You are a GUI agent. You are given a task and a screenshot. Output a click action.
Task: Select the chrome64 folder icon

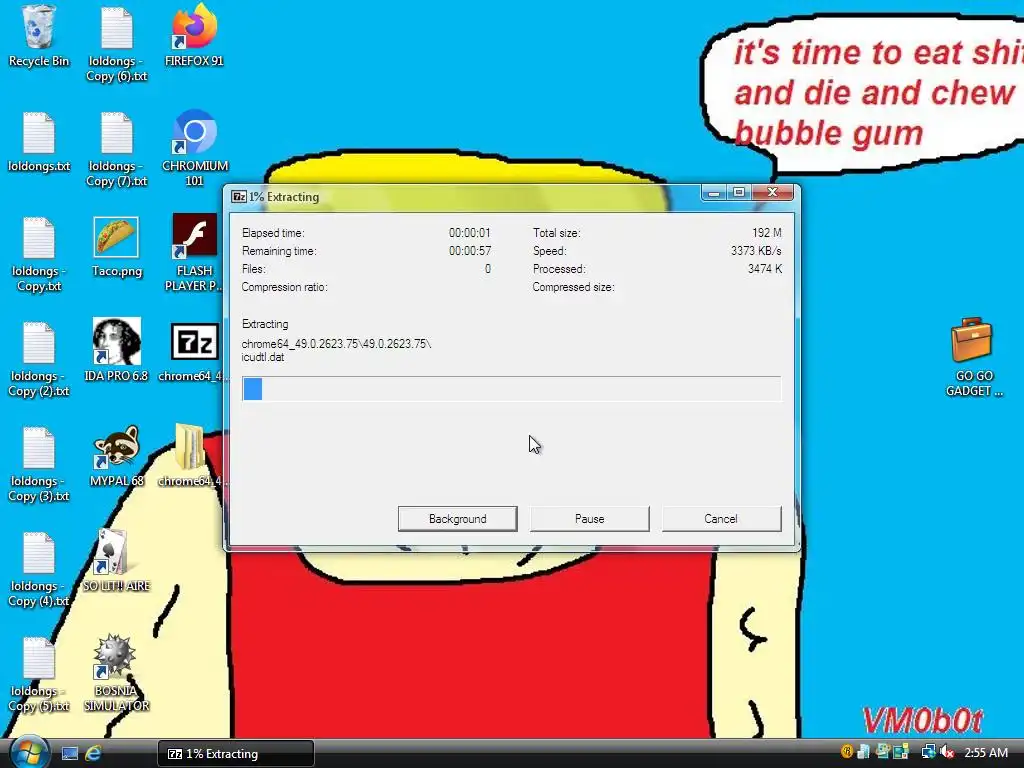(193, 456)
